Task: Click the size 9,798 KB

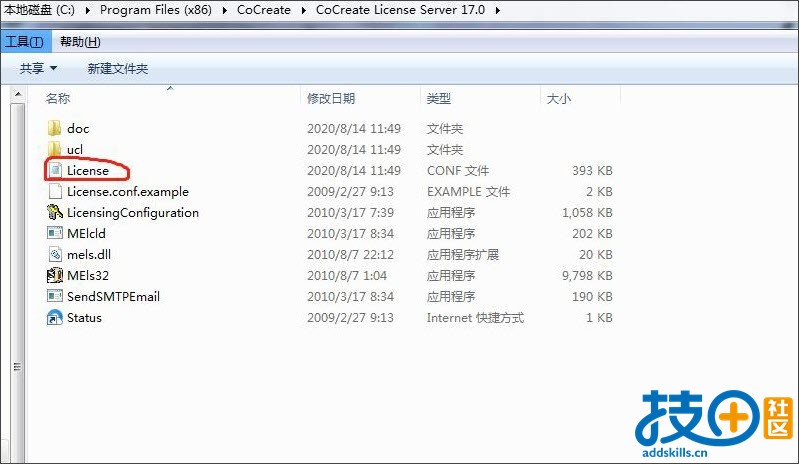Action: (587, 276)
